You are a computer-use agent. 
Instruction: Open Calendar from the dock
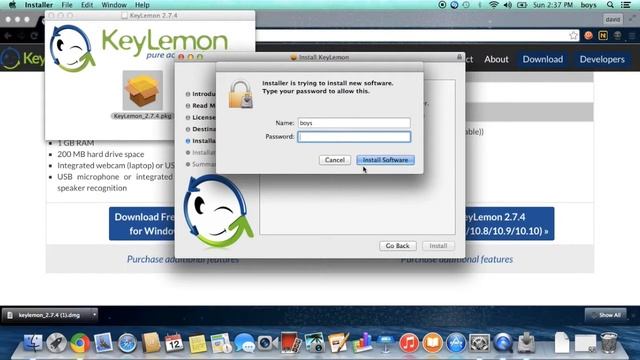pyautogui.click(x=174, y=343)
